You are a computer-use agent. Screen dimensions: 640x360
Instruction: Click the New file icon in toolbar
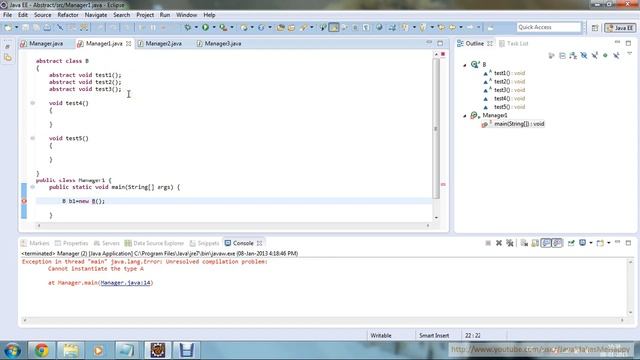click(x=8, y=27)
